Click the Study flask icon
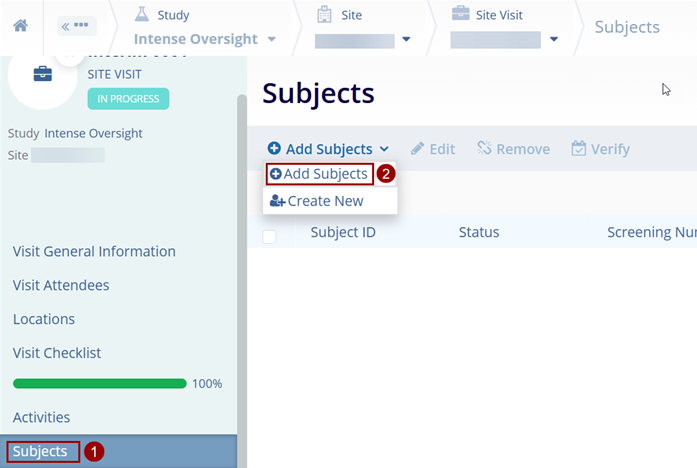697x468 pixels. pyautogui.click(x=141, y=15)
